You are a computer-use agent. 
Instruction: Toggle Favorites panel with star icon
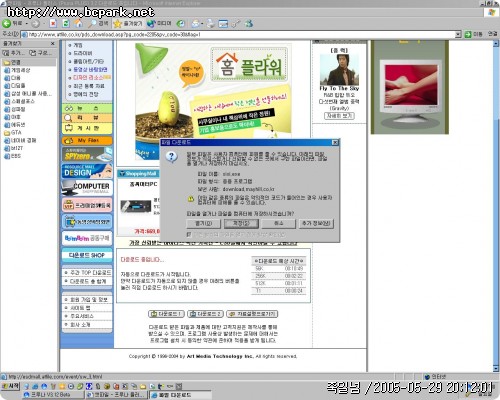tap(128, 23)
